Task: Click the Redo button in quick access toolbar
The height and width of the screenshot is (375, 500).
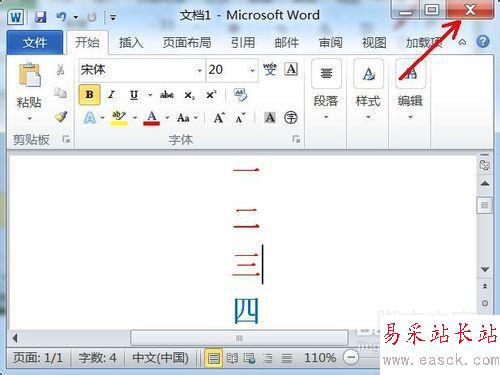Action: tap(92, 17)
